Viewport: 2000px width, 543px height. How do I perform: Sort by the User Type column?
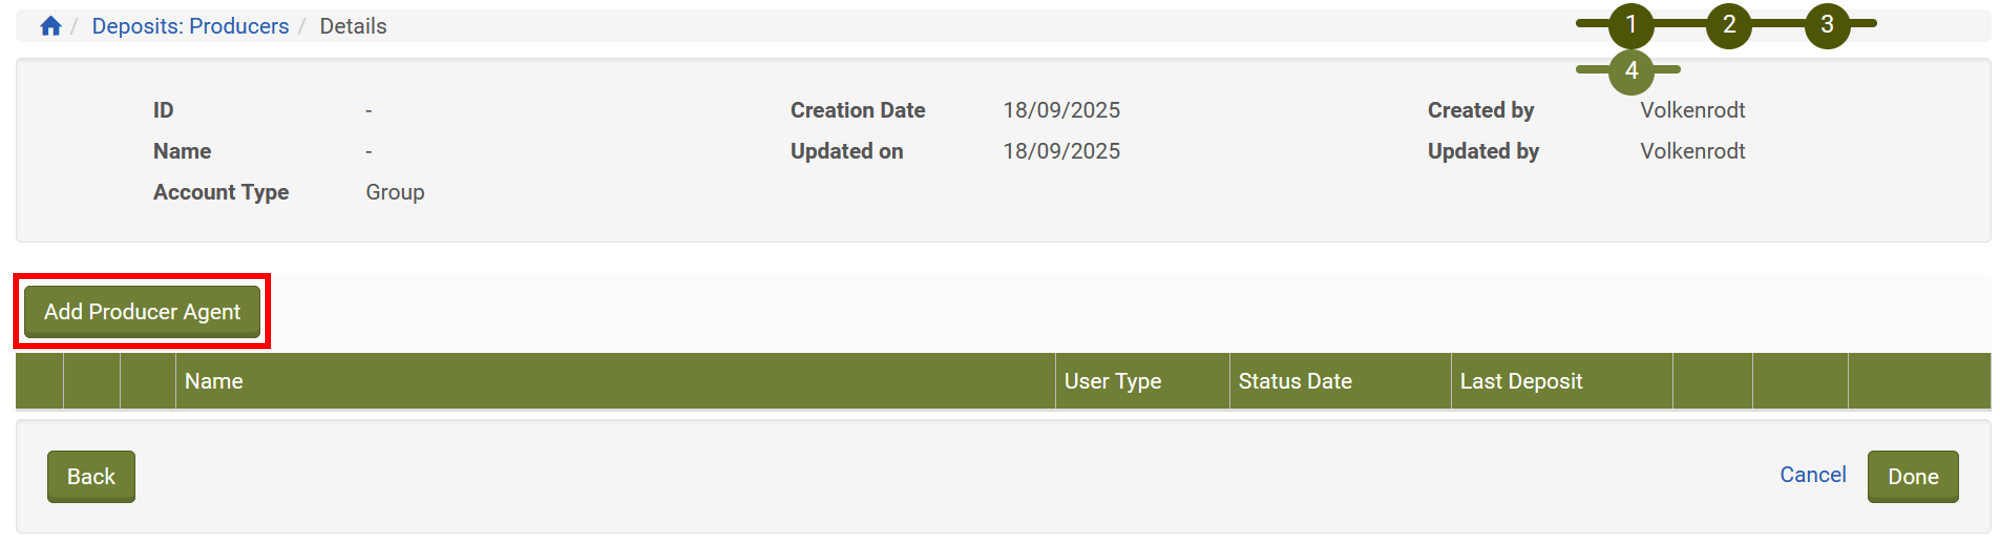[x=1112, y=381]
